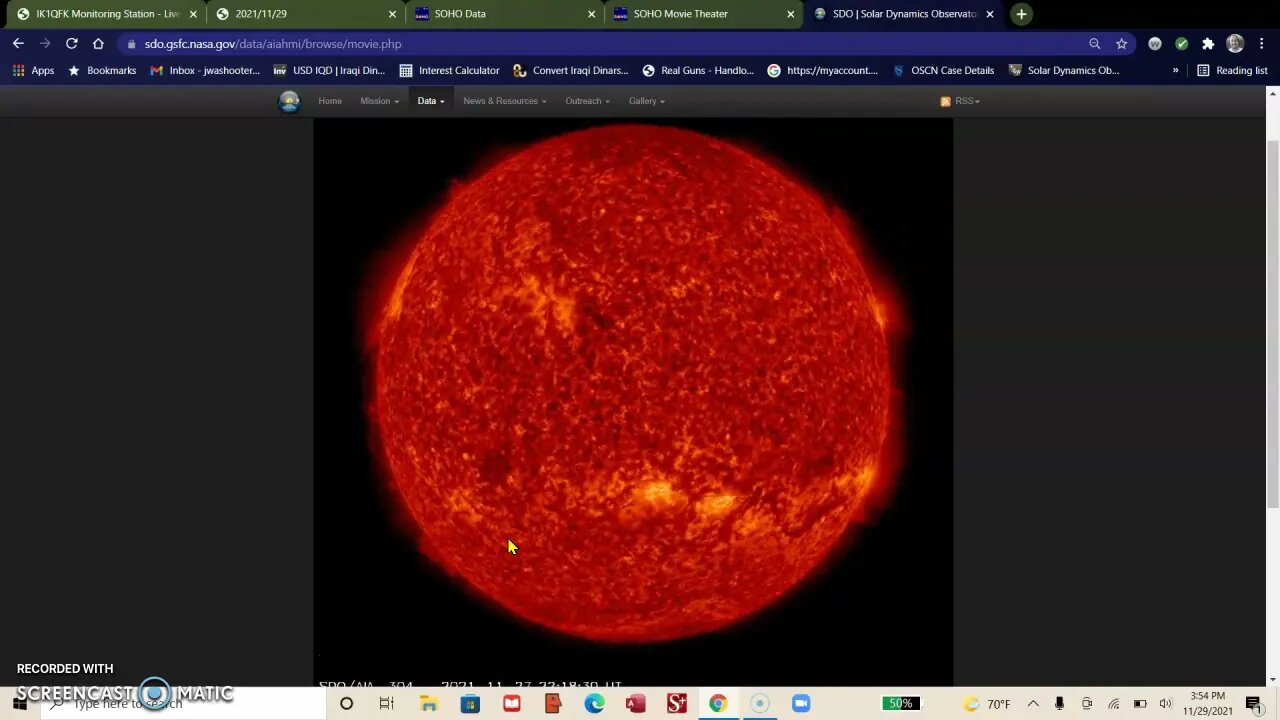This screenshot has width=1280, height=720.
Task: Open Task View in taskbar
Action: pos(387,704)
